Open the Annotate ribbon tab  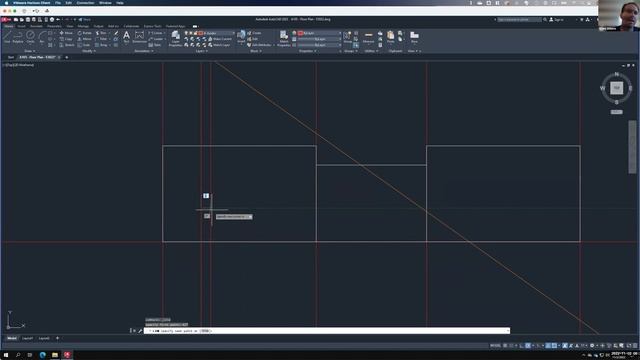click(x=36, y=26)
